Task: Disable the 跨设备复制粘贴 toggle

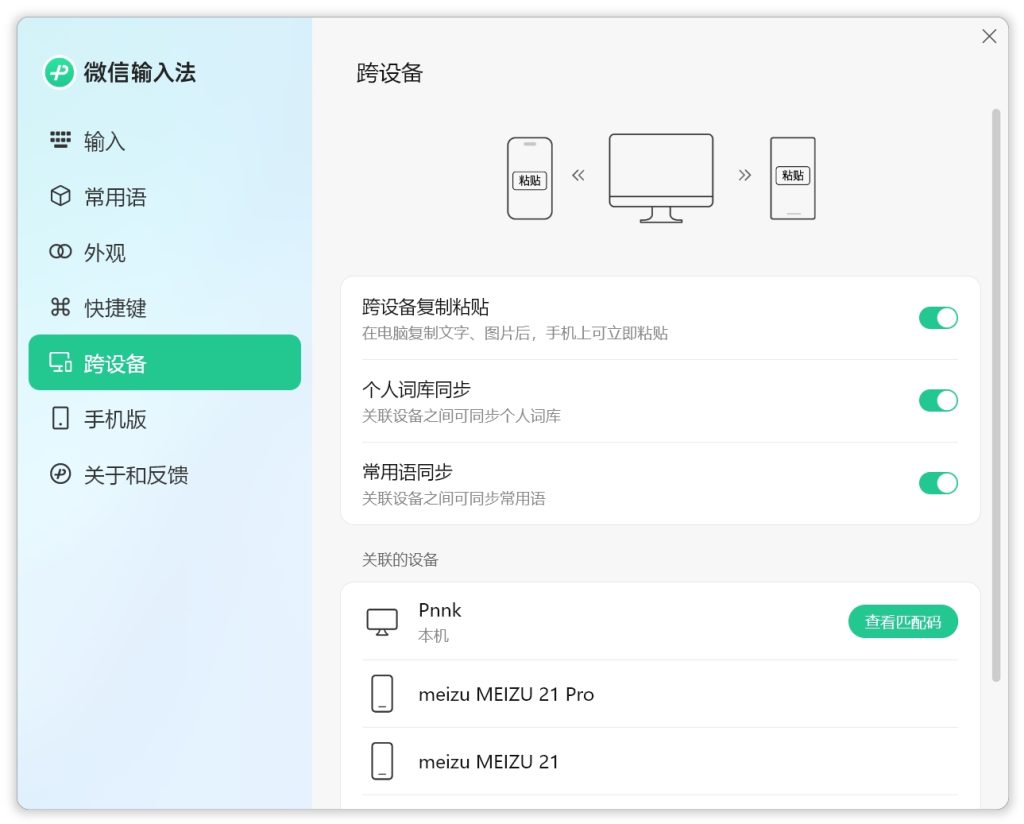Action: (938, 318)
